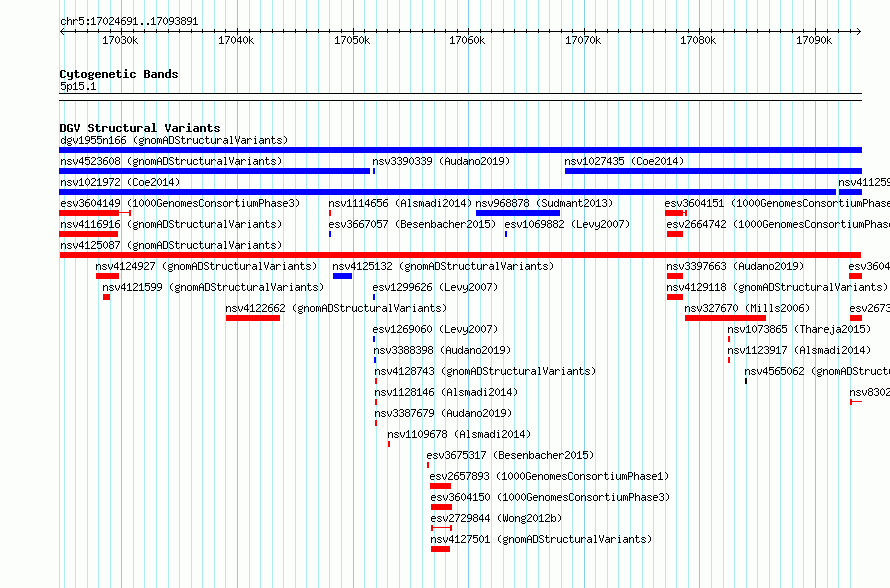
Task: Select esv3604151 variant label
Action: tap(777, 203)
